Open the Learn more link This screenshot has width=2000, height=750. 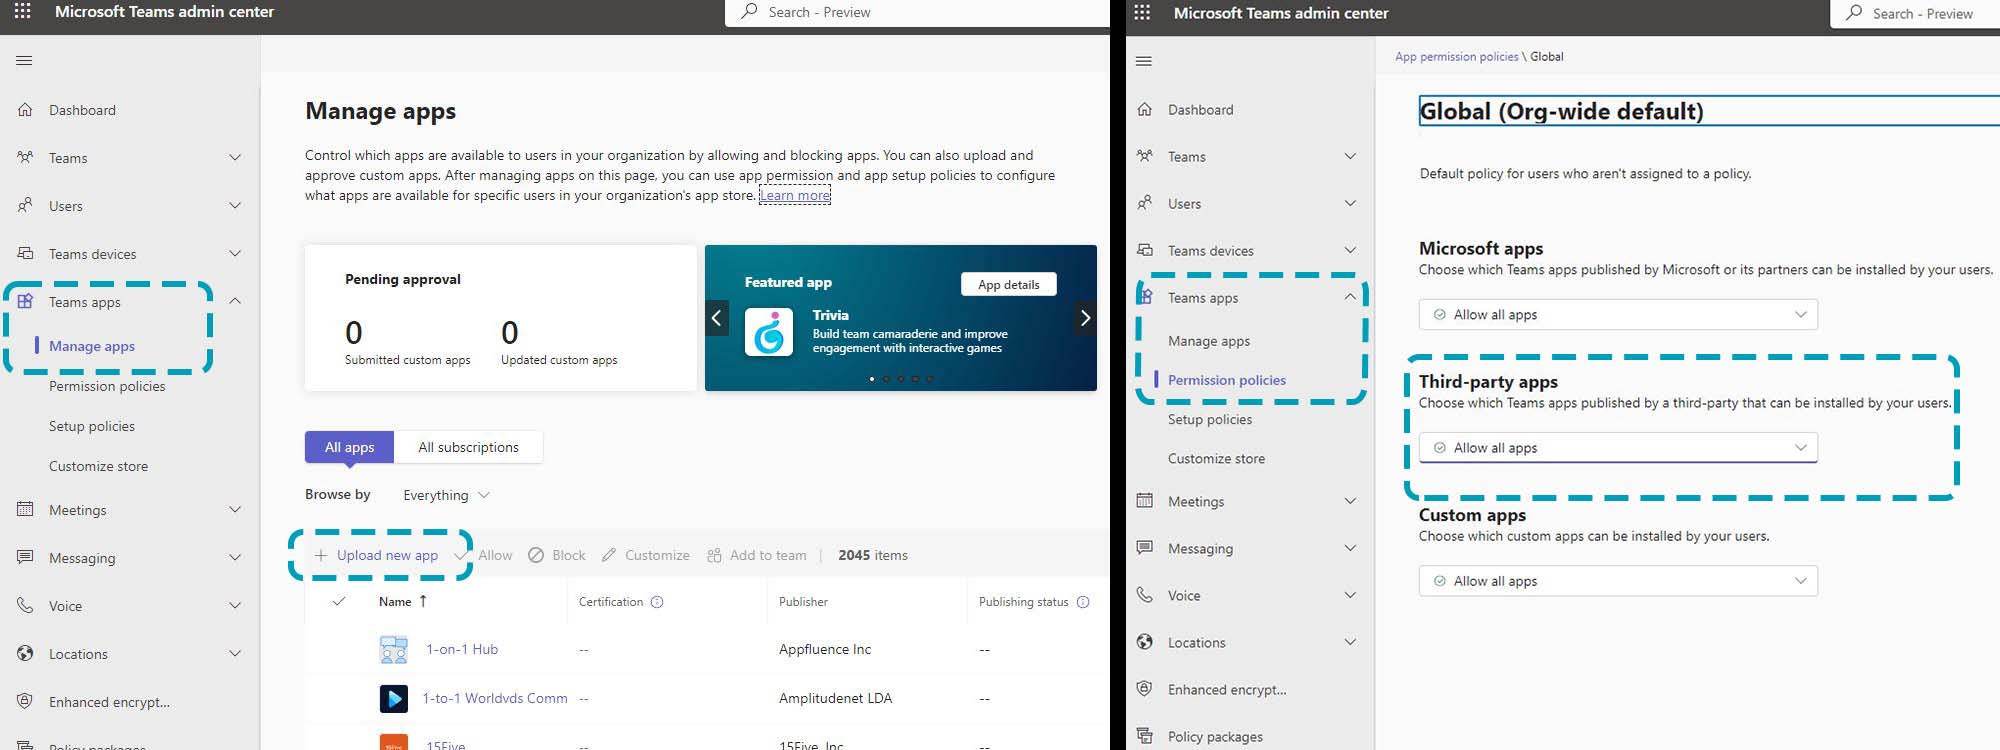coord(795,195)
